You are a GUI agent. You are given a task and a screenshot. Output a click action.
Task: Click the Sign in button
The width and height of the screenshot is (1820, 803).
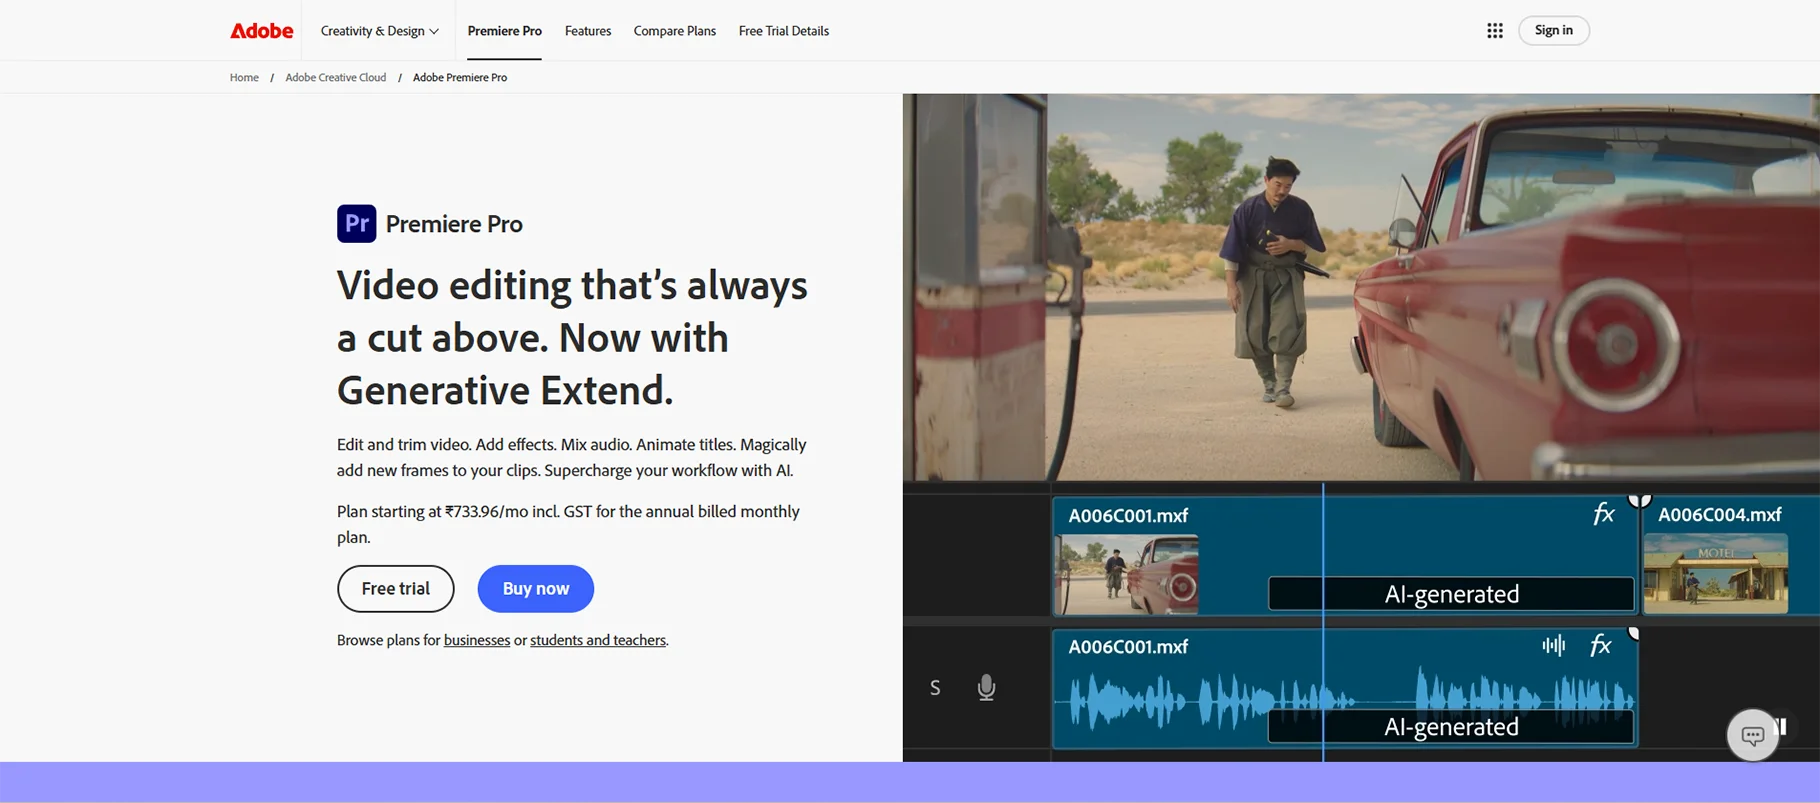pyautogui.click(x=1553, y=31)
